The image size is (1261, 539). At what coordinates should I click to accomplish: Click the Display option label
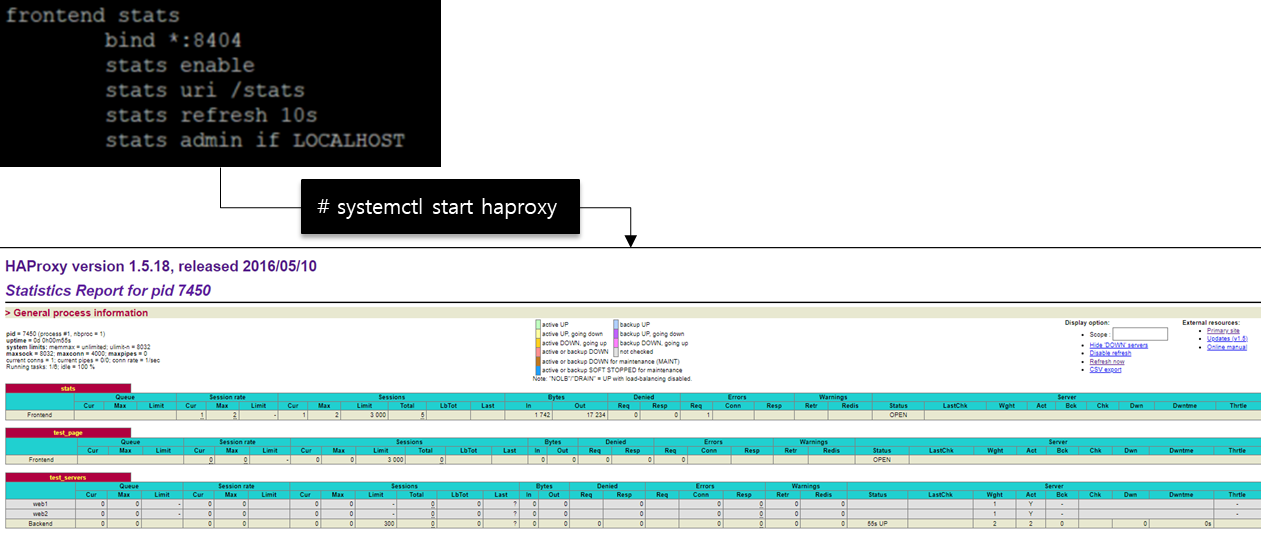1087,323
